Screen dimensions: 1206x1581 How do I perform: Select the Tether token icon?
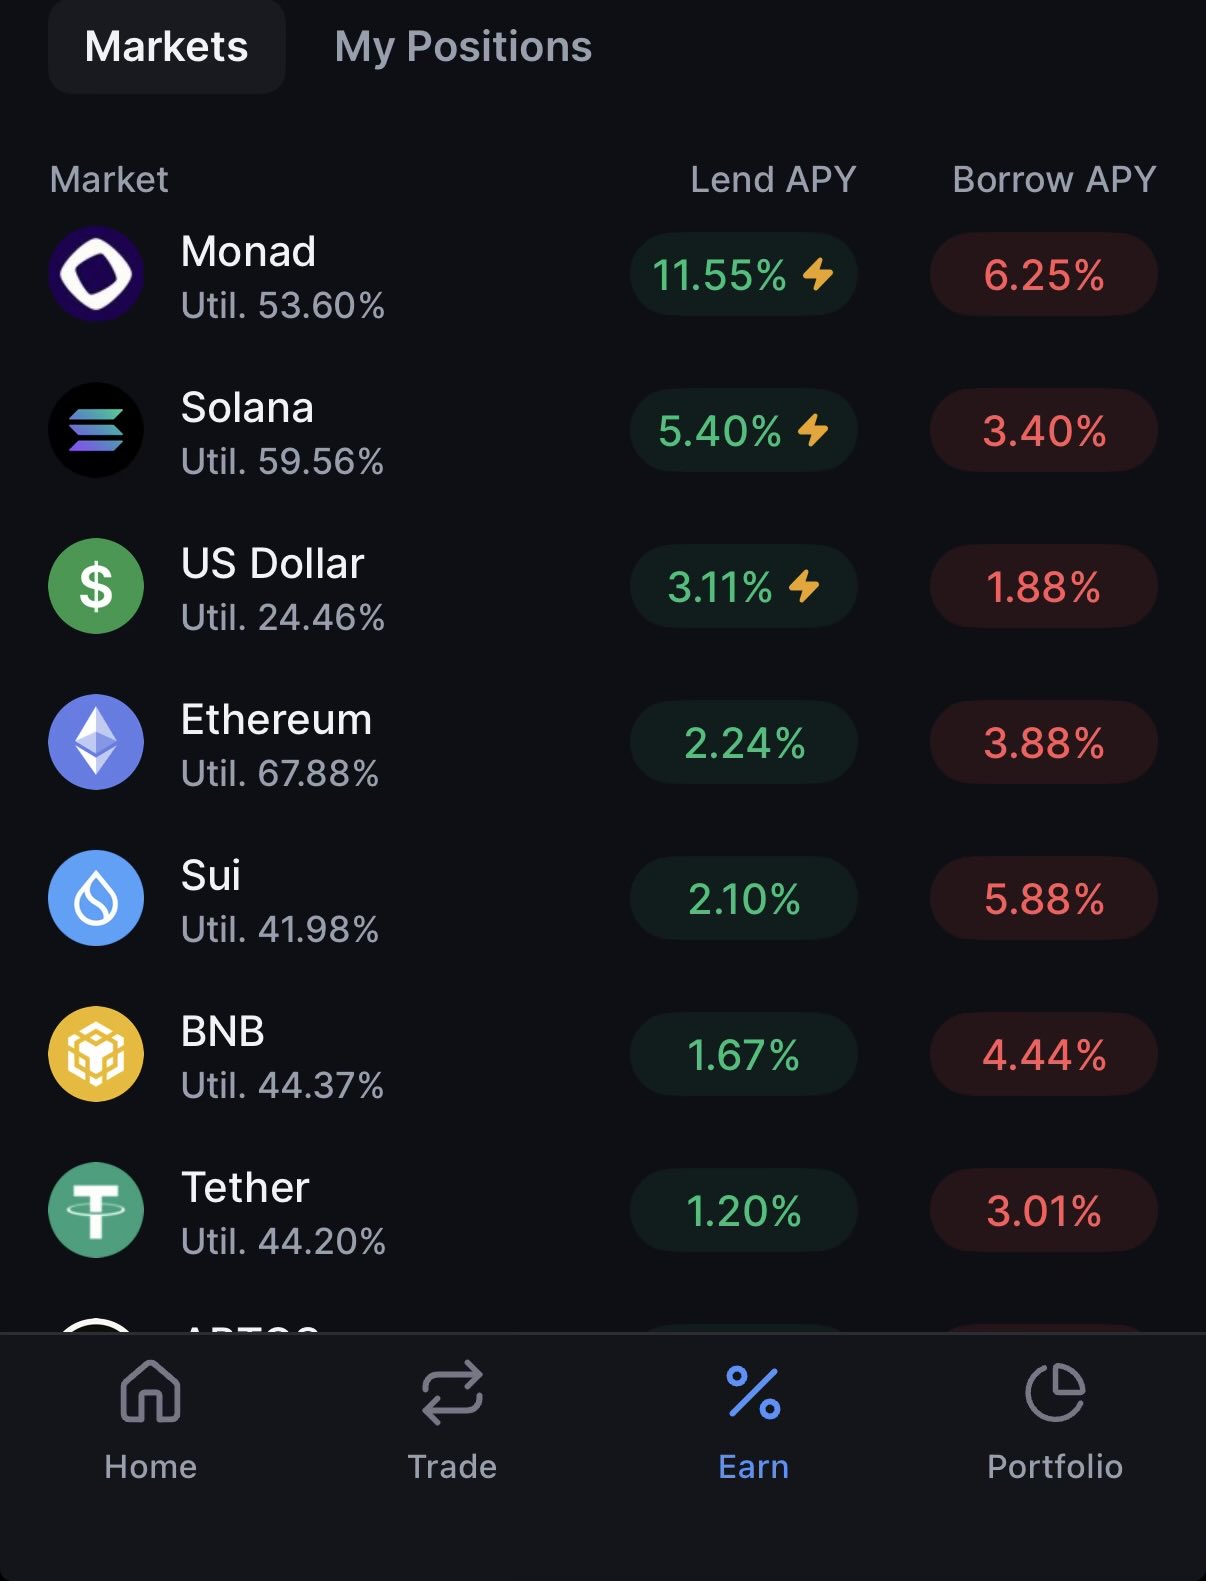(96, 1210)
